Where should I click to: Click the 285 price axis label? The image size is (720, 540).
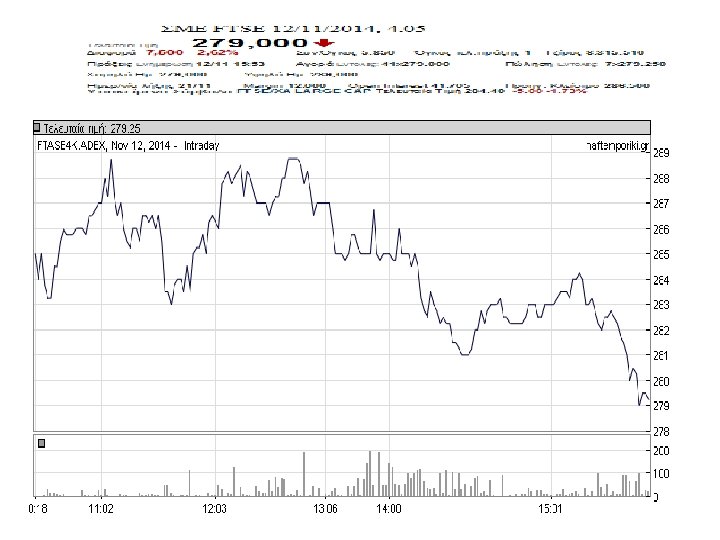661,254
